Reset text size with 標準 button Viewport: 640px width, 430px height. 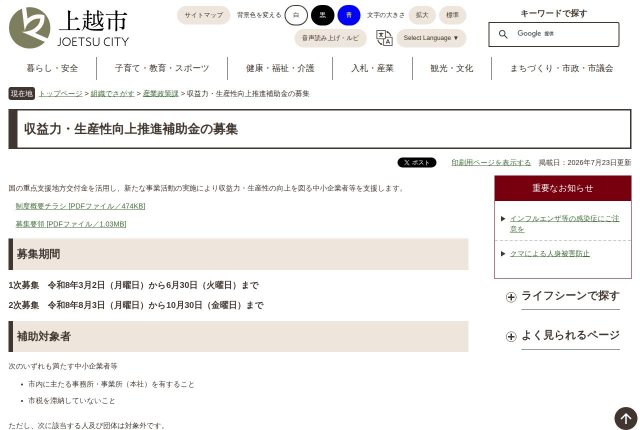[452, 15]
